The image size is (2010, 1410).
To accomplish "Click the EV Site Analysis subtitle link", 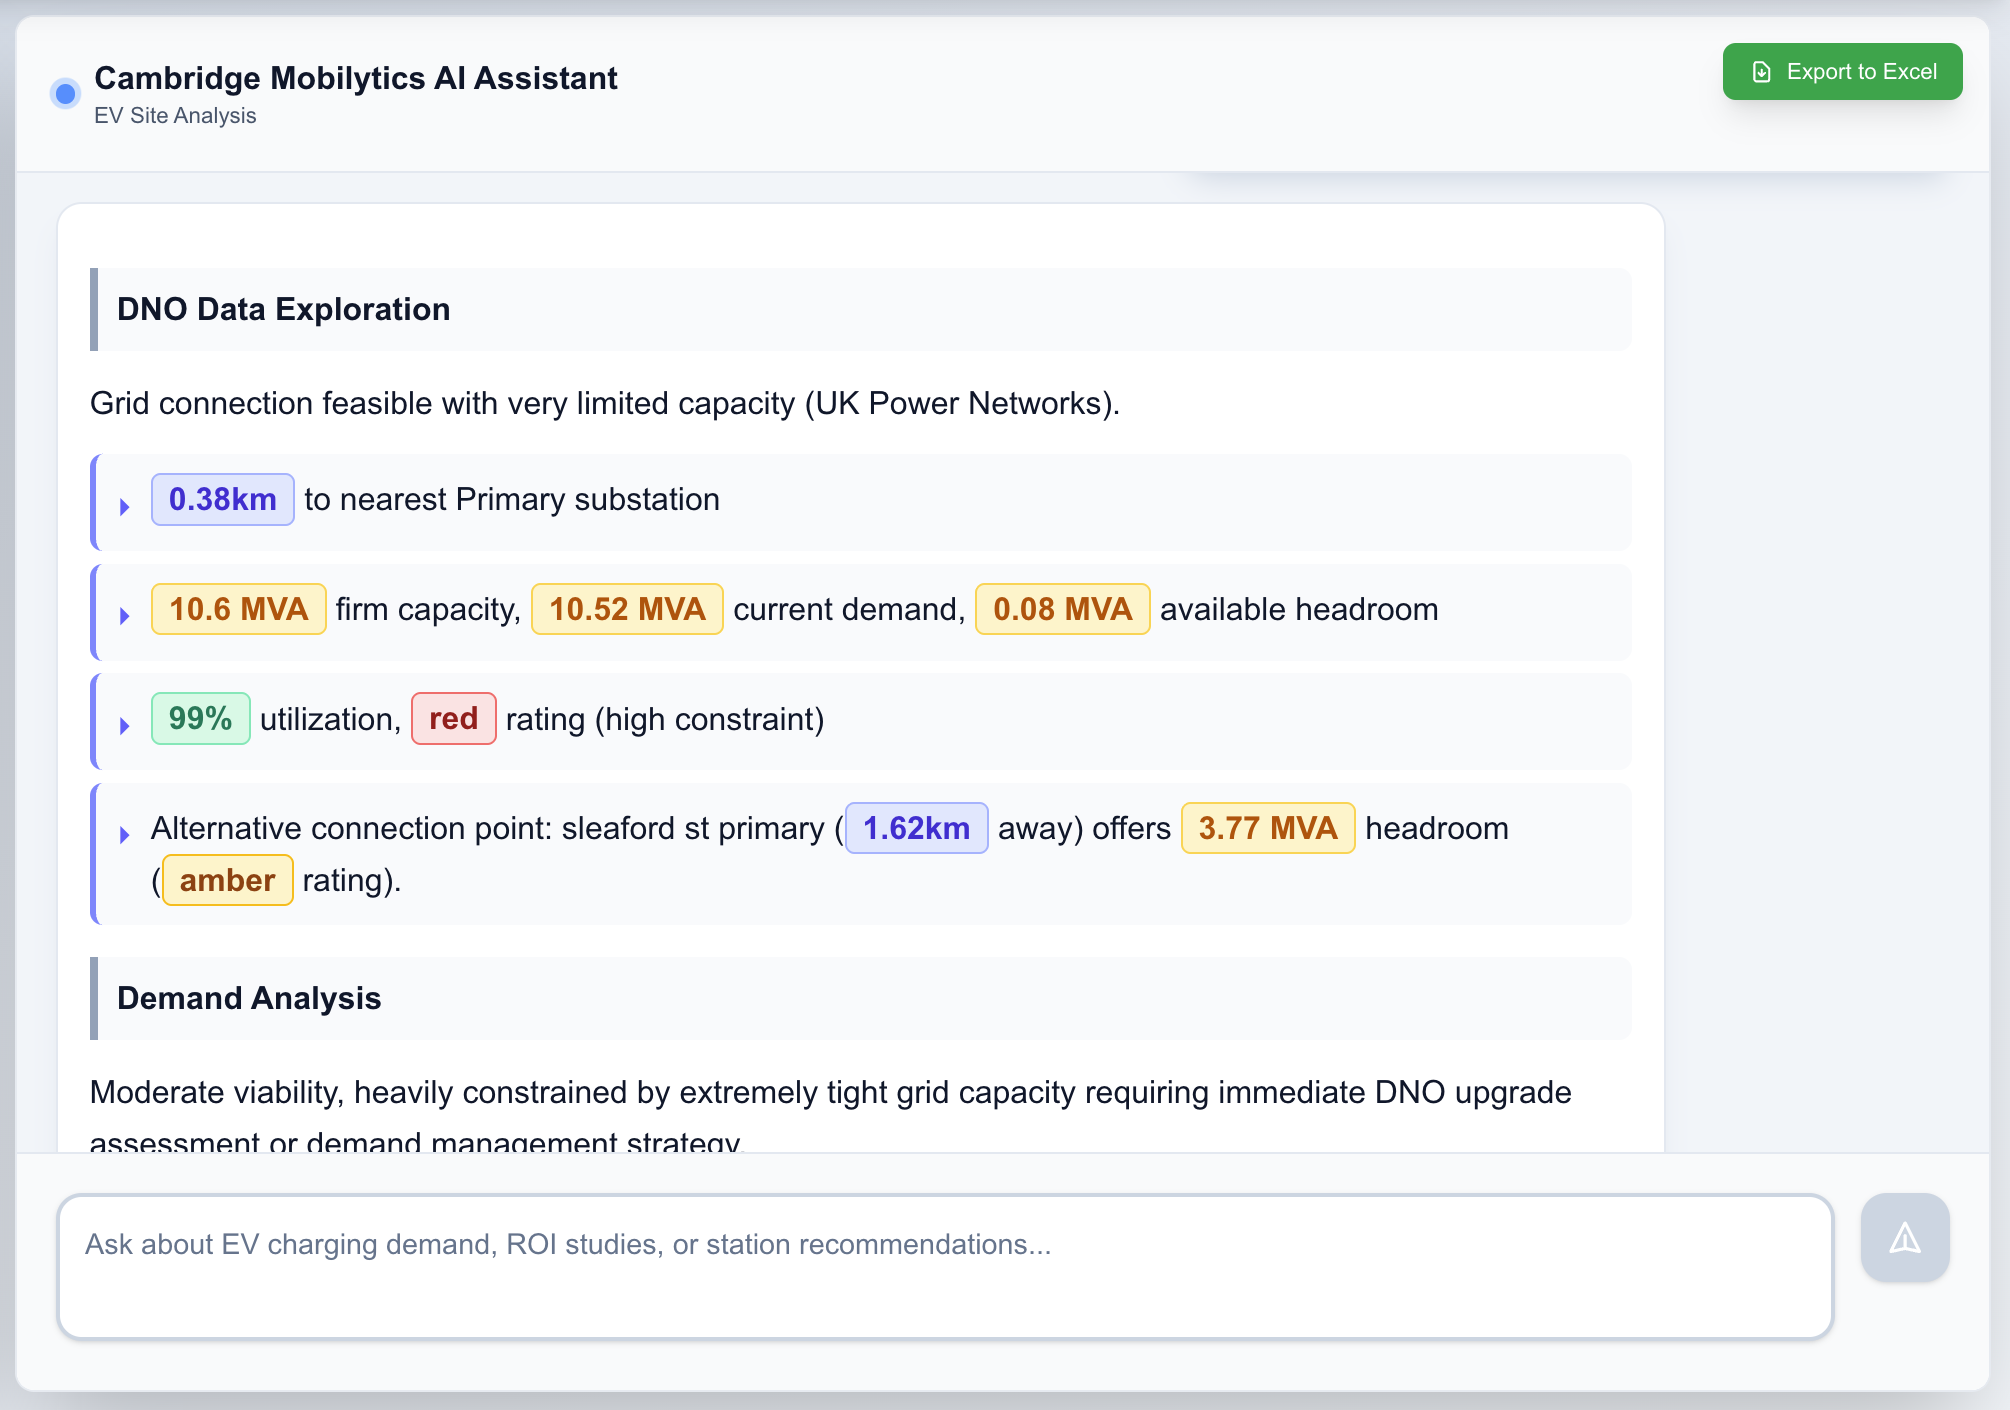I will point(175,115).
